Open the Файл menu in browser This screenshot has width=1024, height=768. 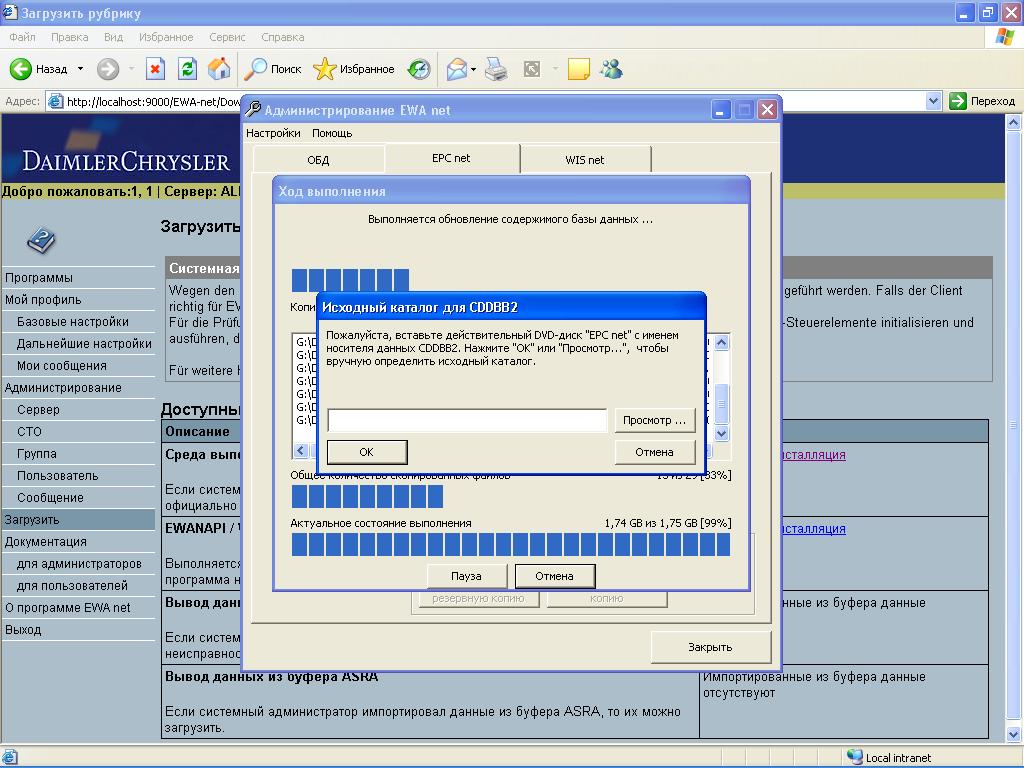point(22,37)
